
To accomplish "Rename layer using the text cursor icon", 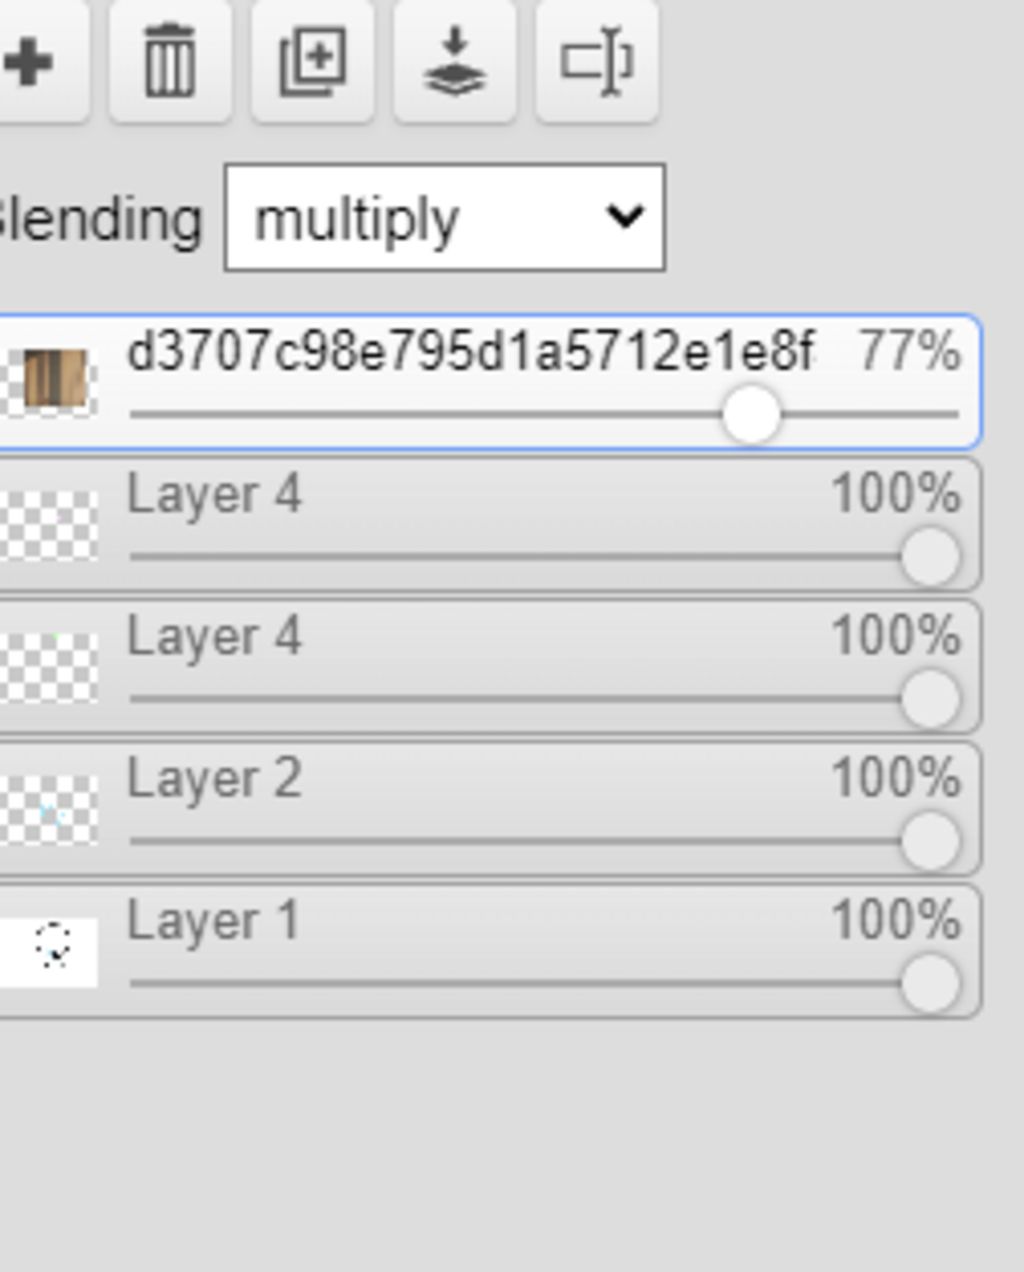I will point(597,63).
